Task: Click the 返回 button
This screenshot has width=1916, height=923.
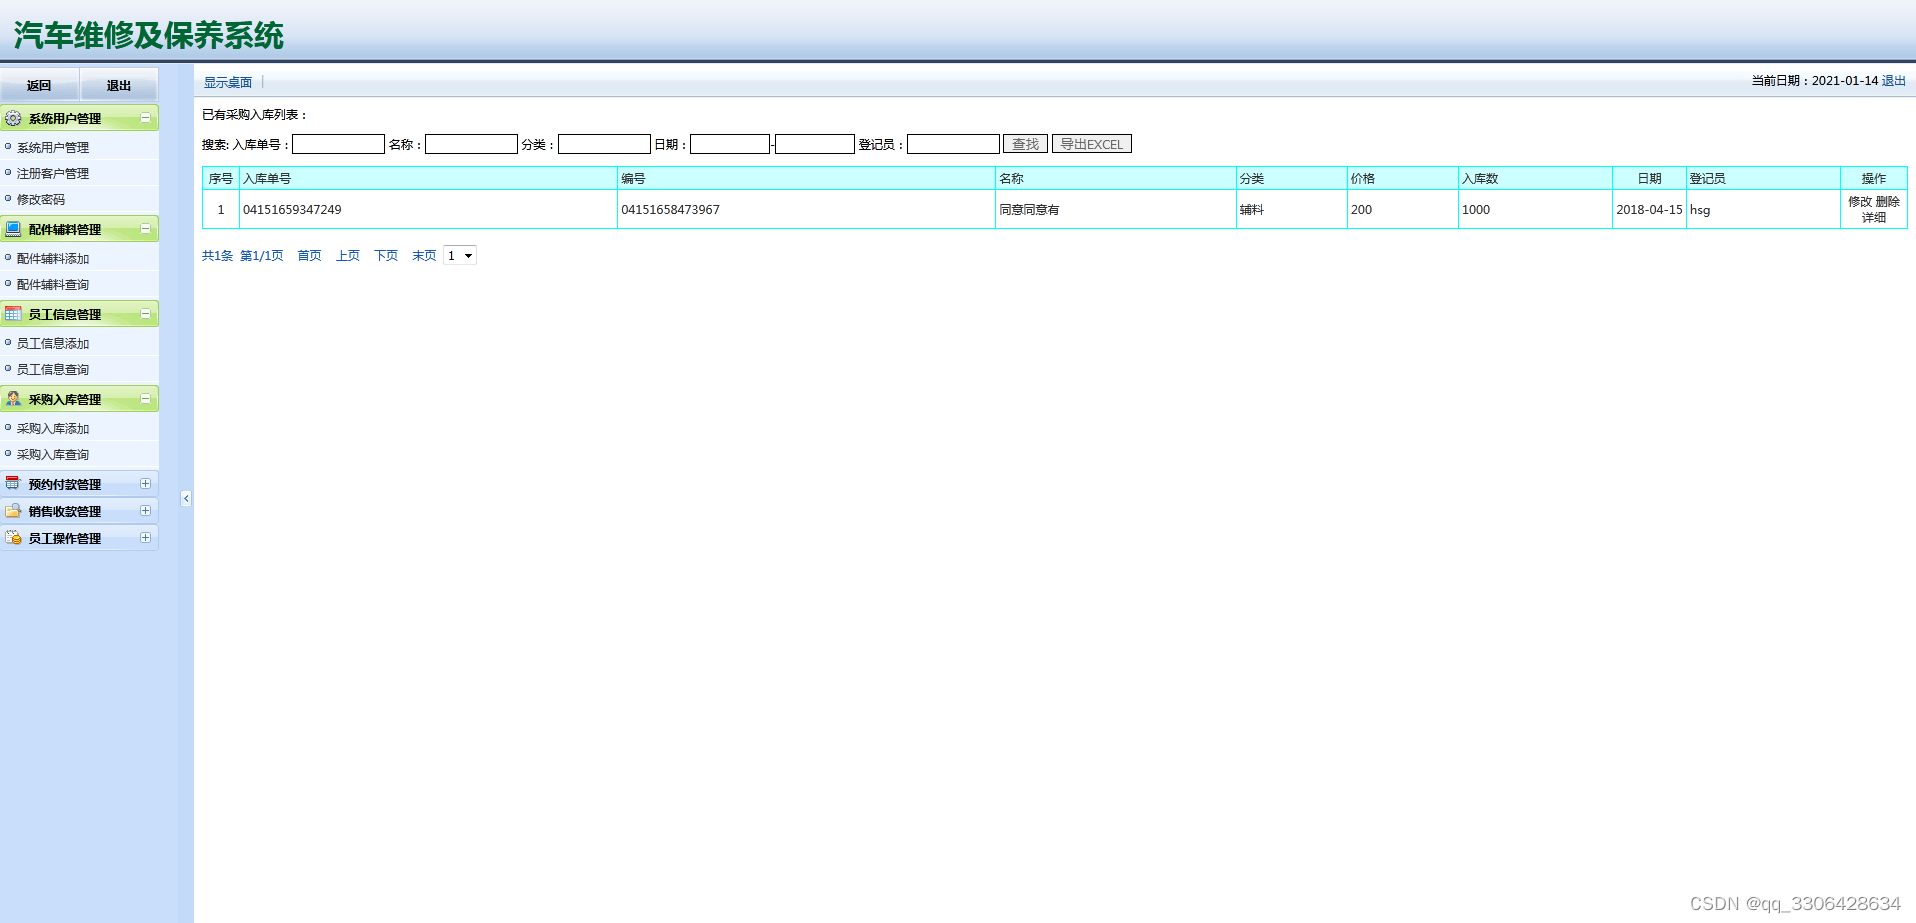Action: click(x=39, y=85)
